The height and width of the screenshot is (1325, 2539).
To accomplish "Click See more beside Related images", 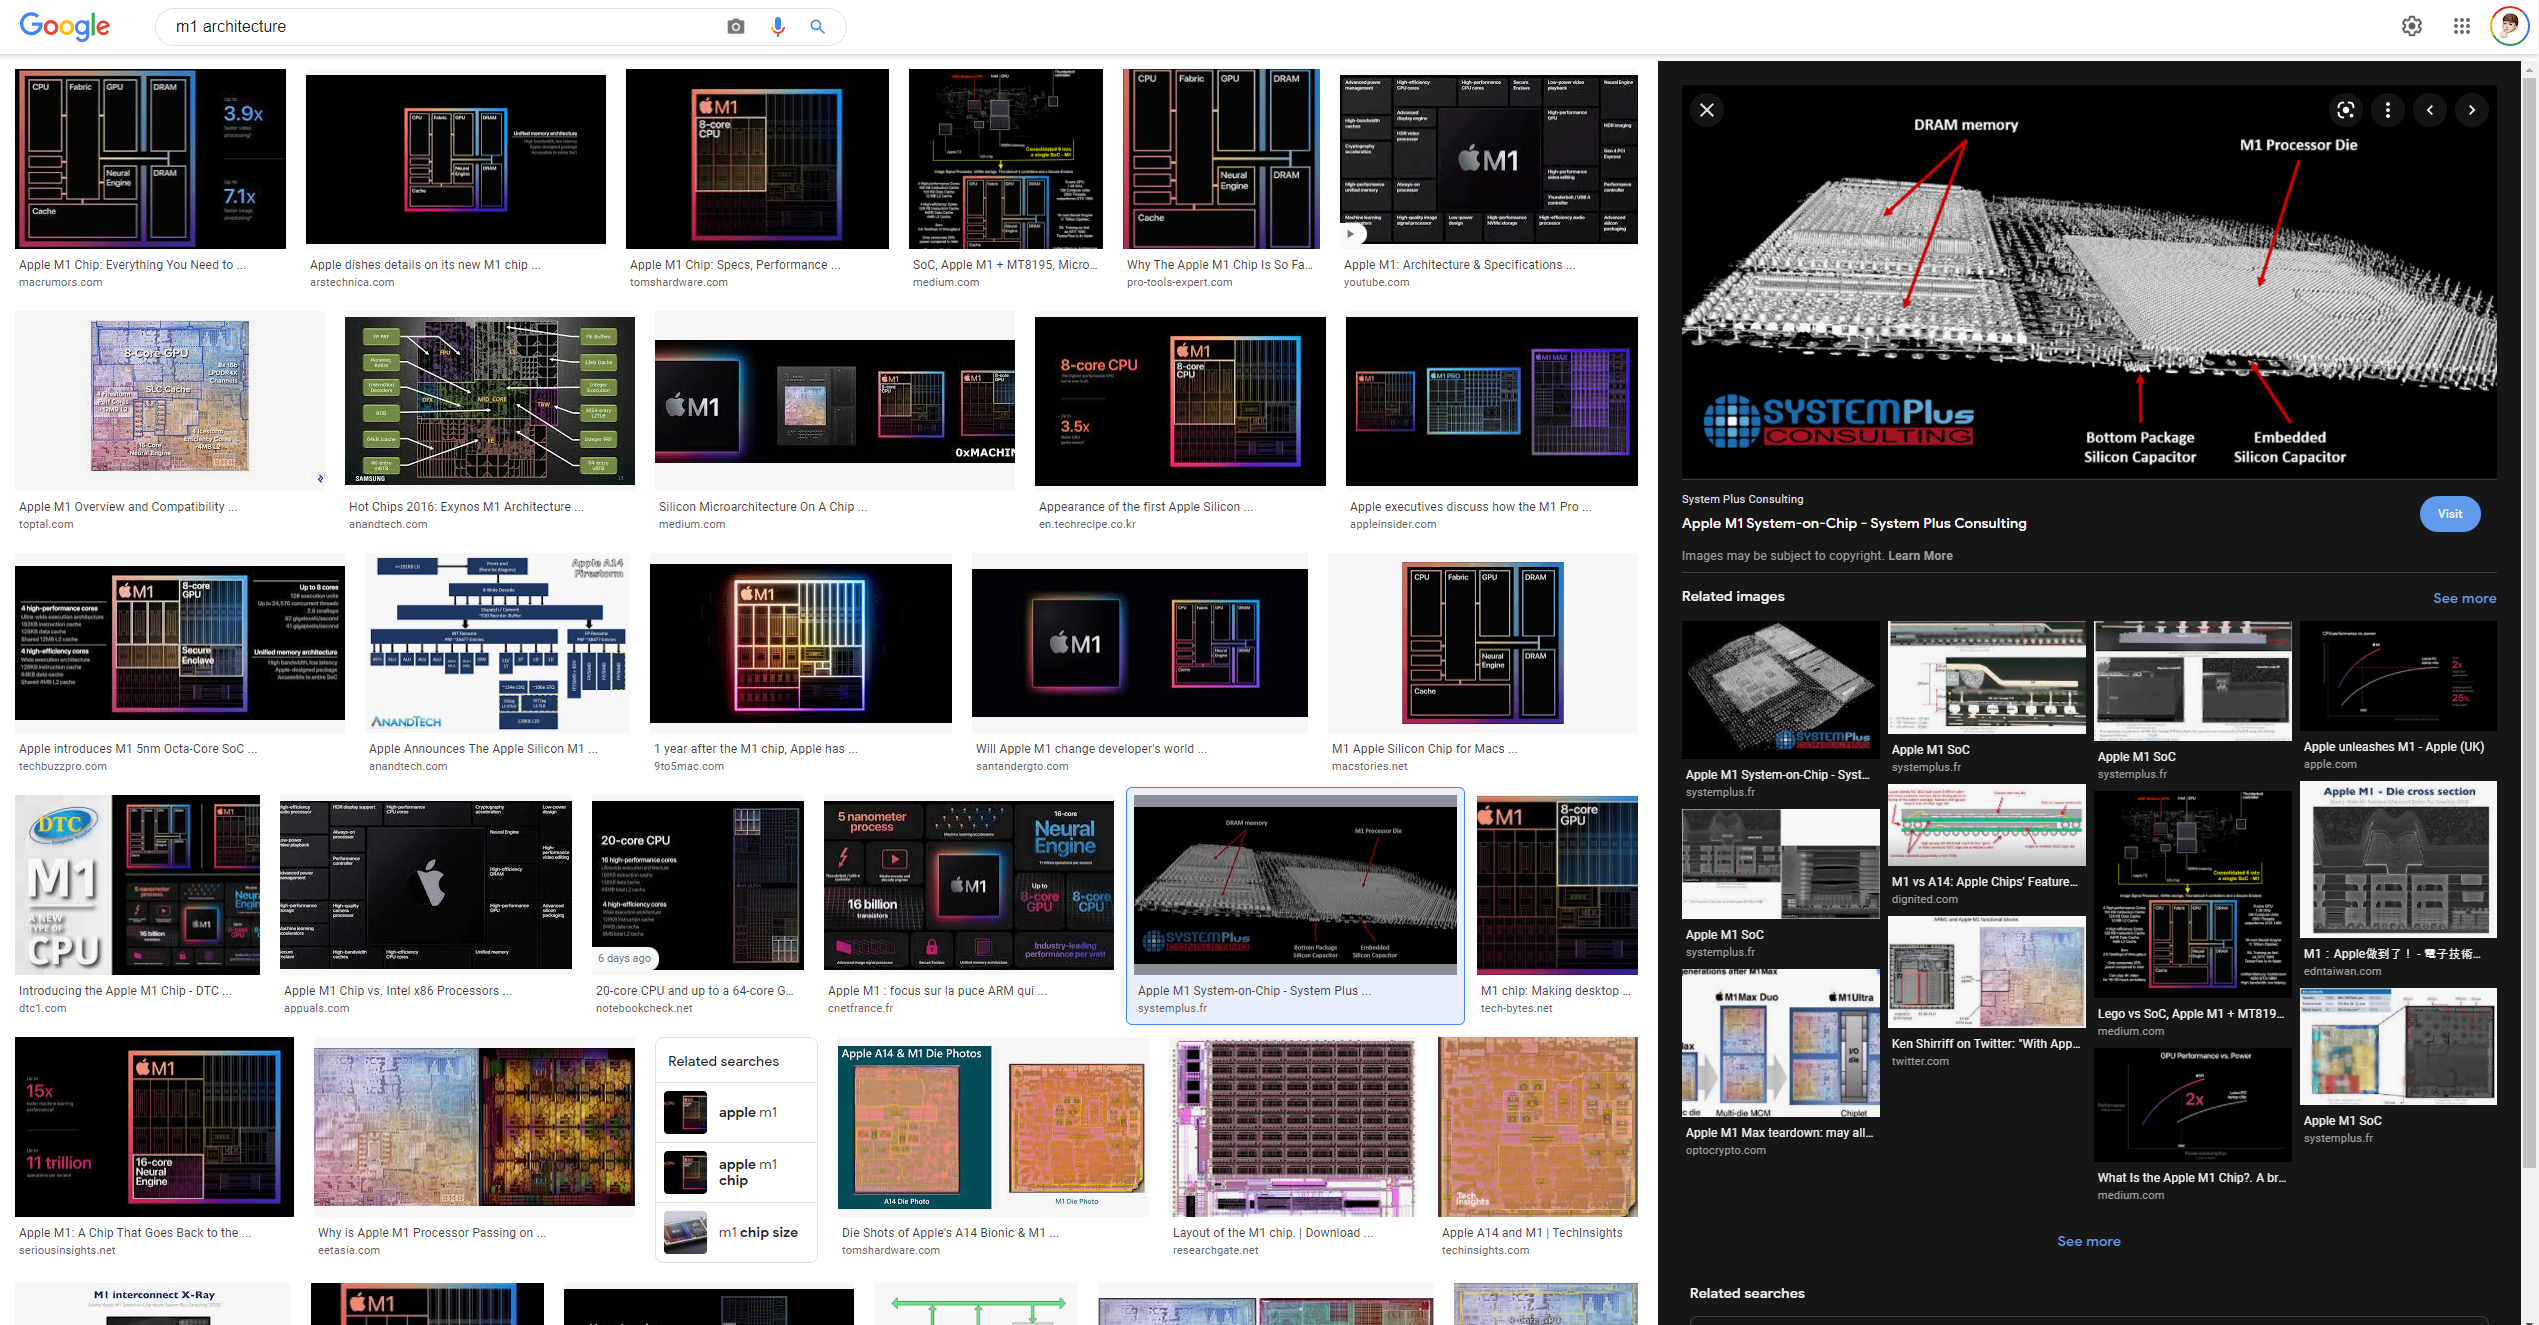I will [2464, 598].
